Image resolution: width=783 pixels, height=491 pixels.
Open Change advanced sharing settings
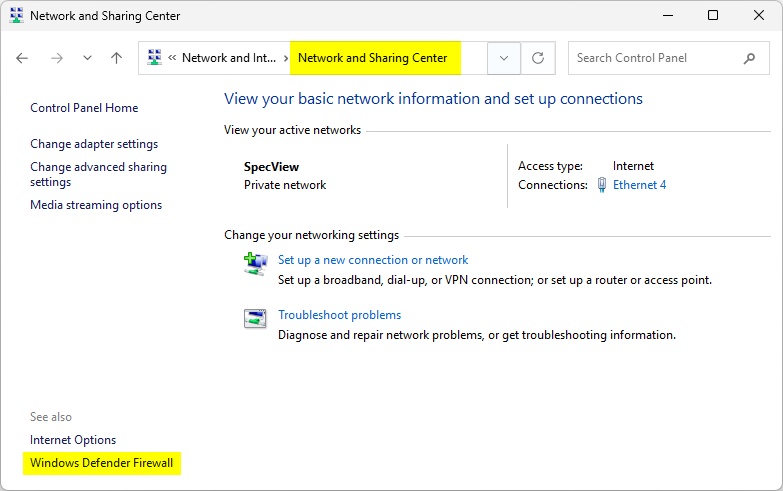[x=98, y=174]
